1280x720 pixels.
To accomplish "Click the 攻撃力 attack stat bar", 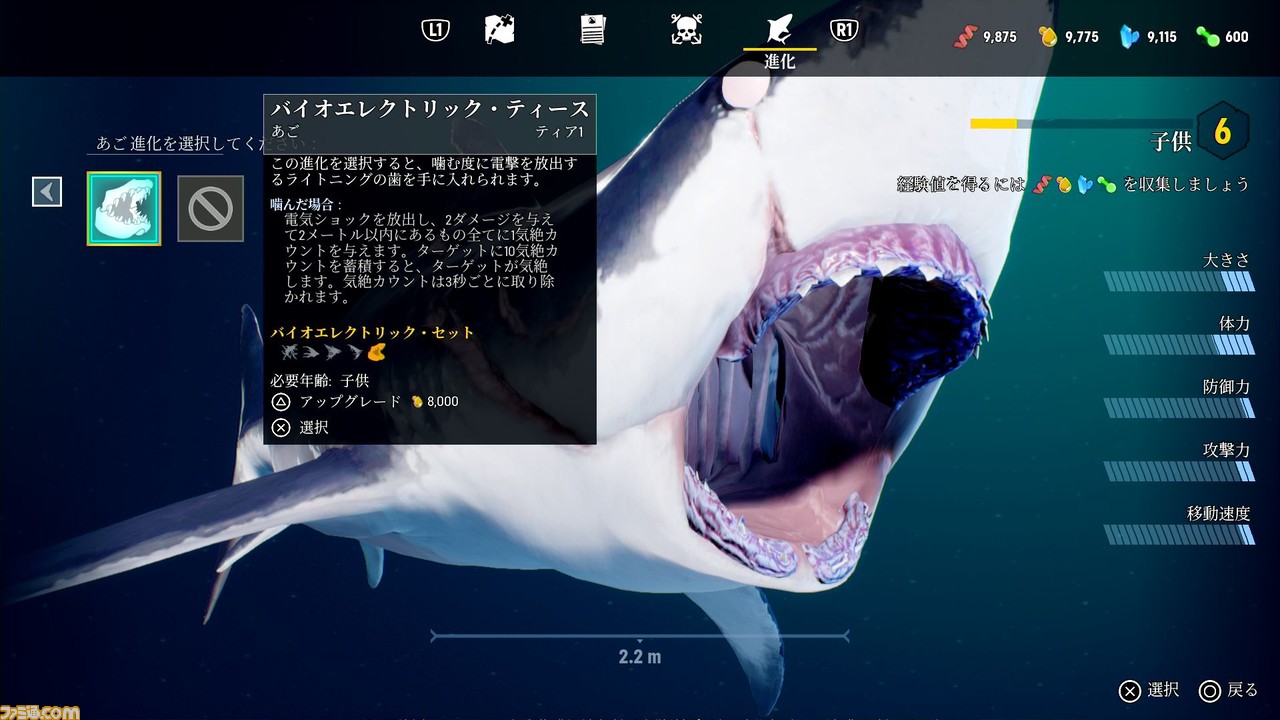I will 1179,471.
